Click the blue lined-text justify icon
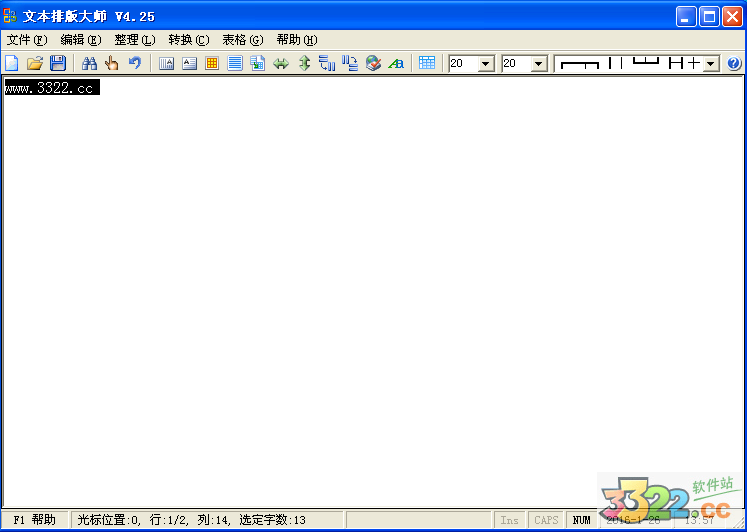 [x=235, y=63]
